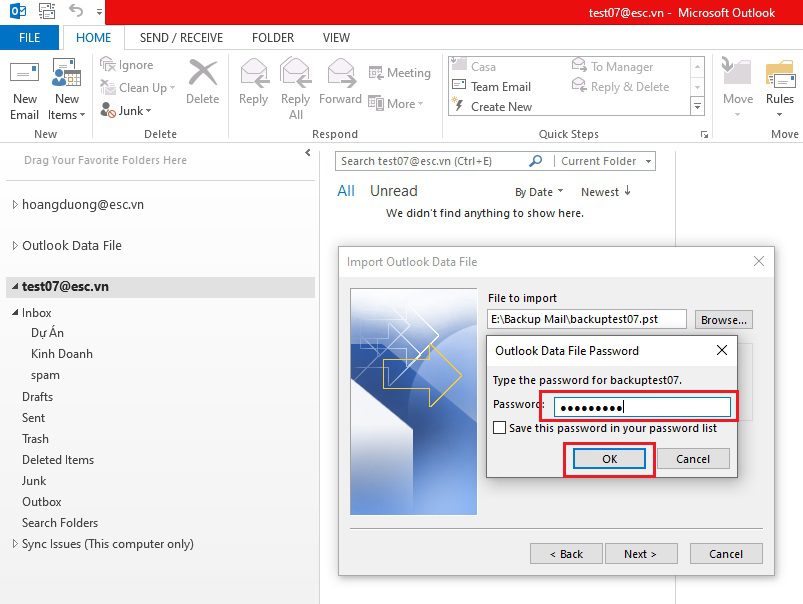Click the Send/Receive All Folders quick access icon
Viewport: 803px width, 604px height.
coord(47,11)
